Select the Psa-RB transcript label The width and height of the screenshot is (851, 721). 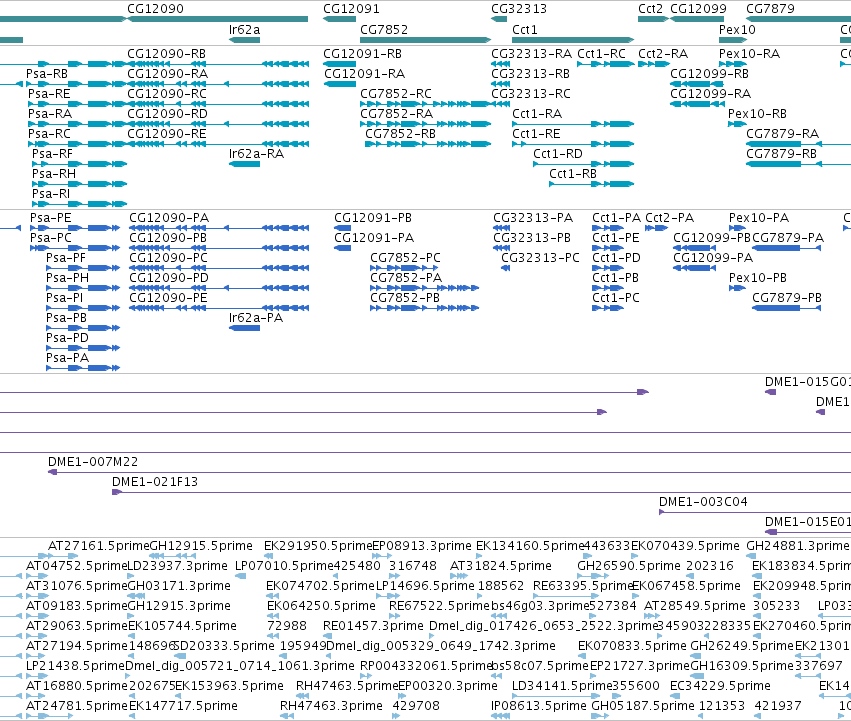coord(47,74)
